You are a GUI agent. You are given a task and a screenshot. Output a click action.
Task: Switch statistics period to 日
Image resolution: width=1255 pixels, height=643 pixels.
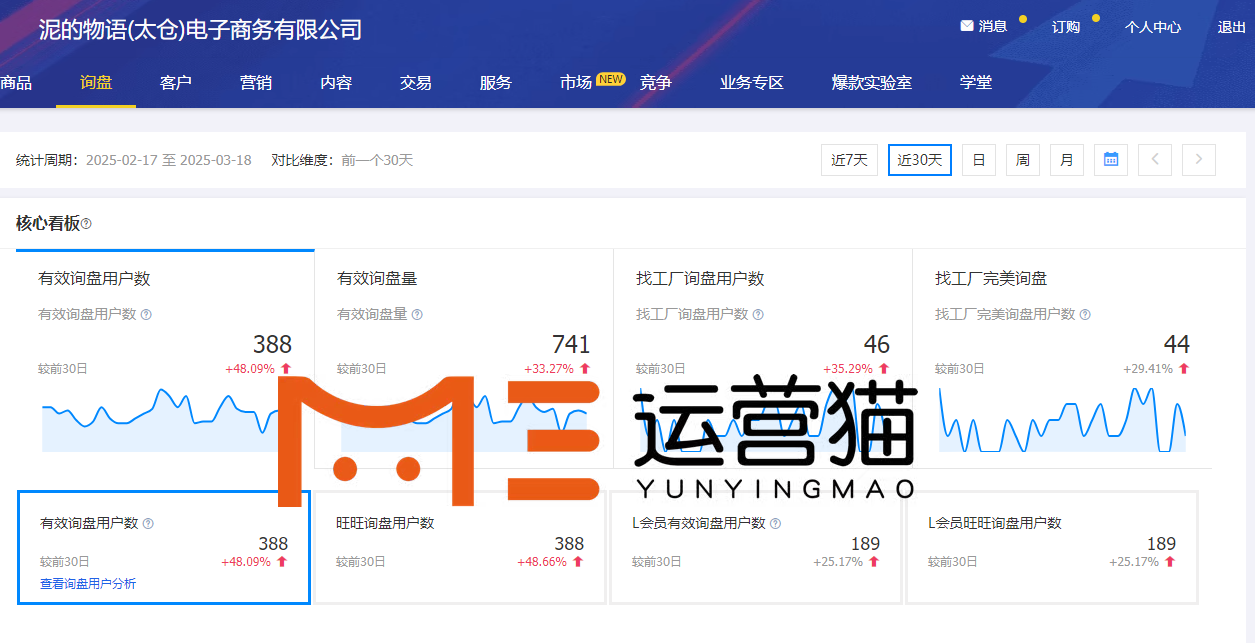pos(978,160)
